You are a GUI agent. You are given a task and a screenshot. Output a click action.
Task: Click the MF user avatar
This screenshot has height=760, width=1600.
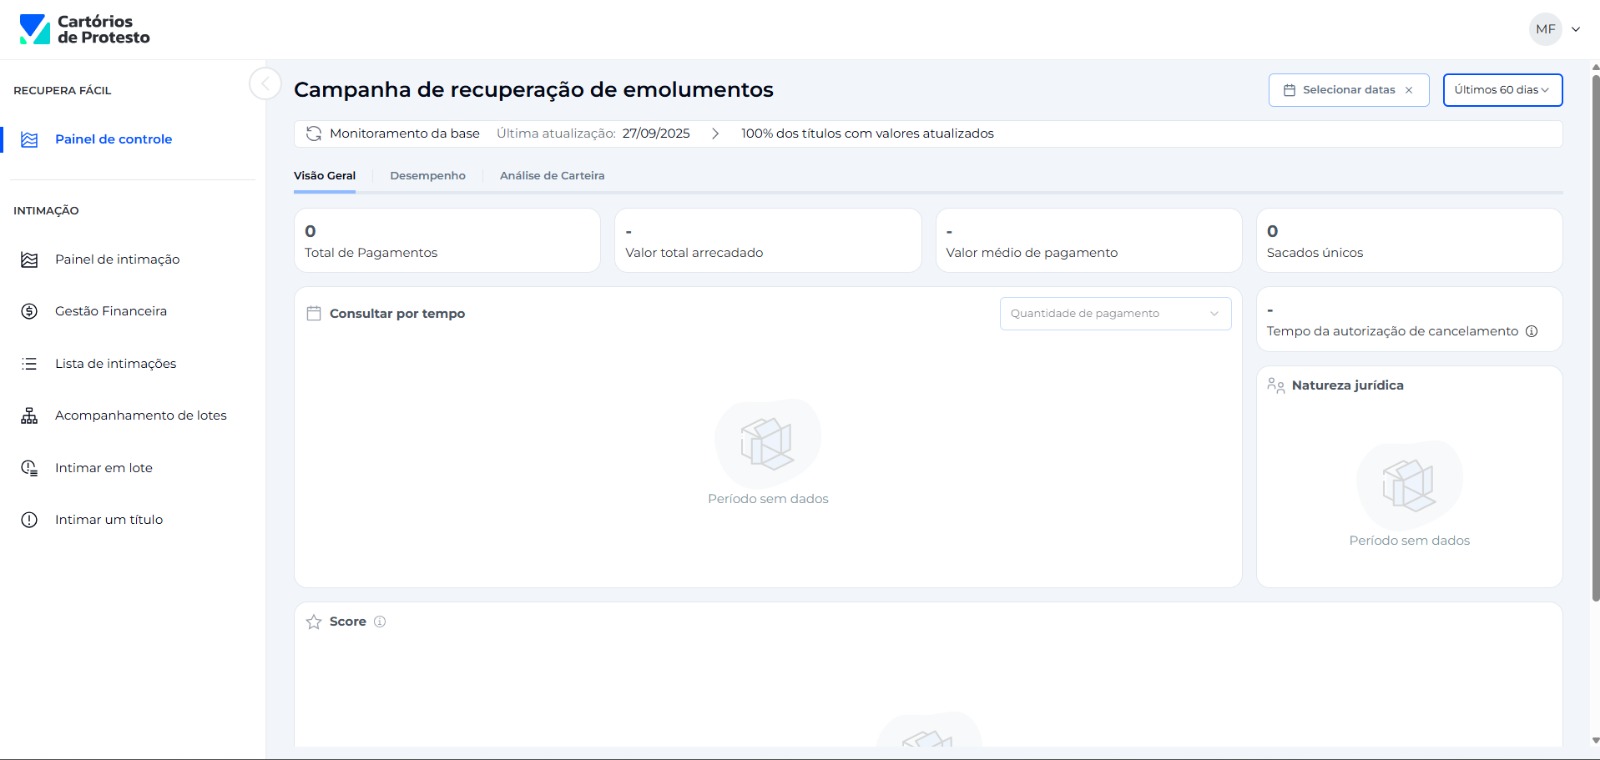(x=1545, y=29)
